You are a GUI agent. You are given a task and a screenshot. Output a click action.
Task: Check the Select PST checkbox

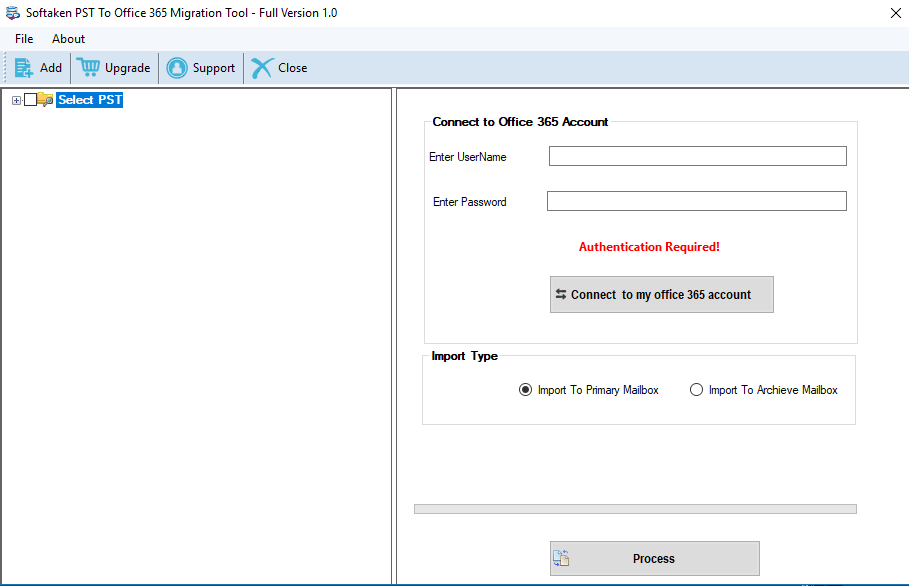[31, 100]
